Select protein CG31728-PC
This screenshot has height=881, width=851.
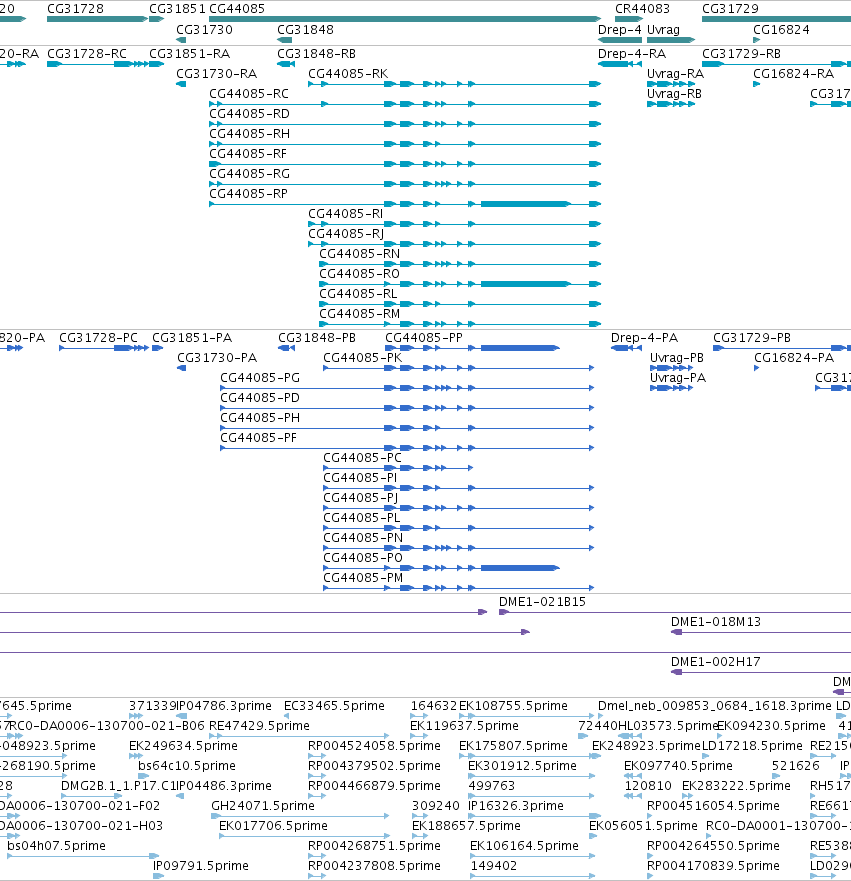tap(98, 338)
